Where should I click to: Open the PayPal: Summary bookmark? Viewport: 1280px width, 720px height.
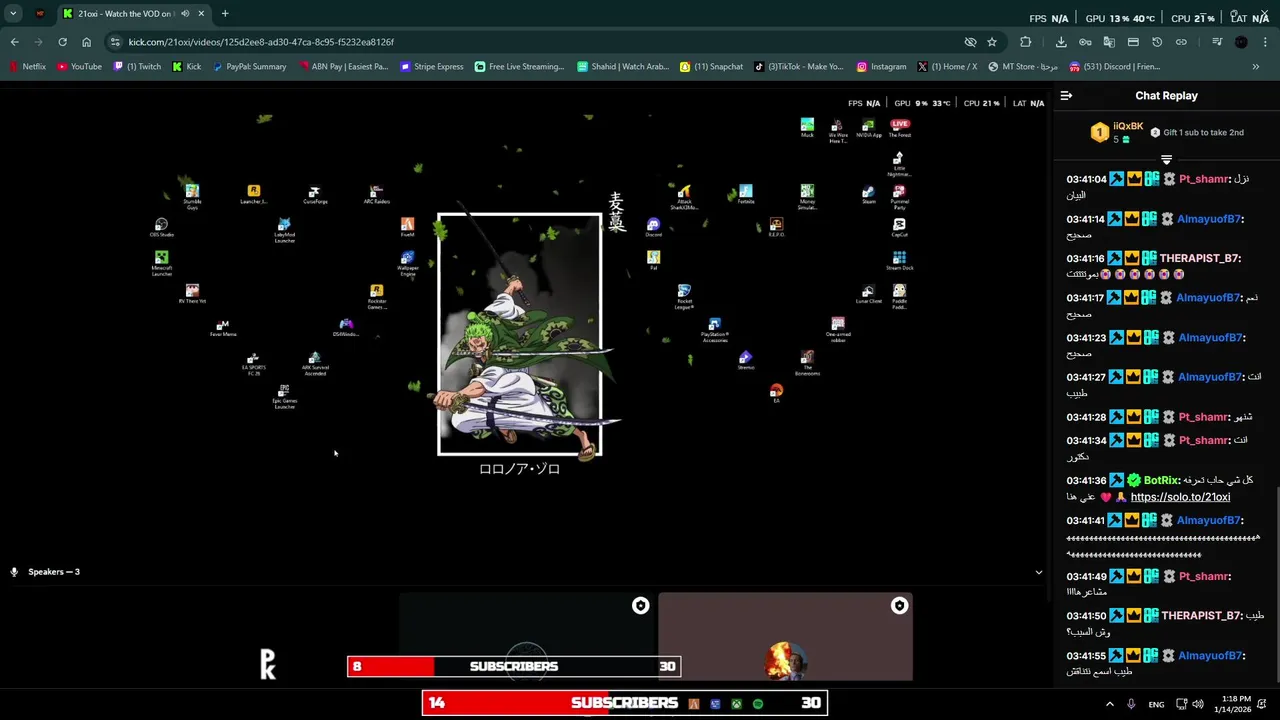coord(249,67)
